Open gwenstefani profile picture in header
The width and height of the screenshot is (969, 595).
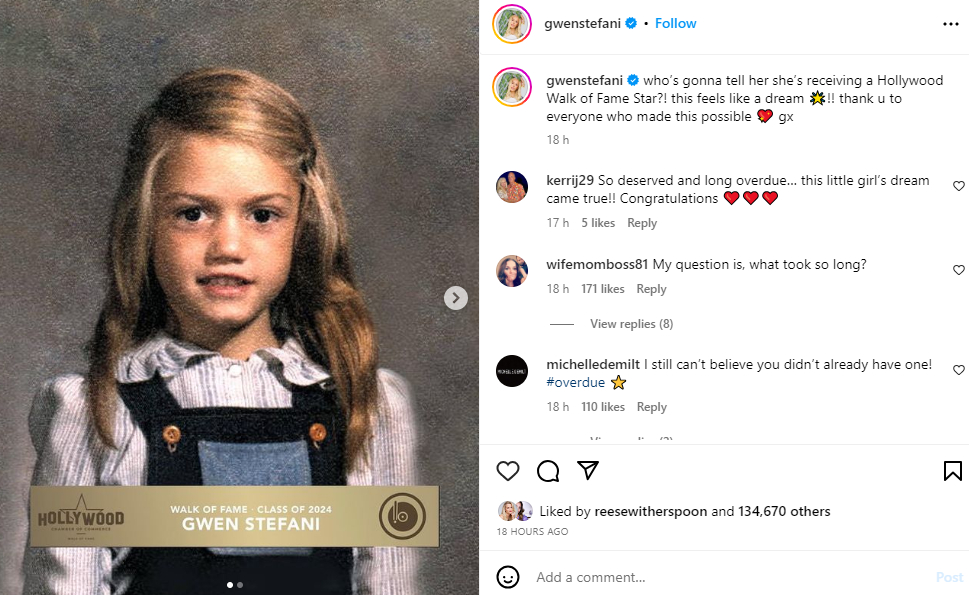pos(512,24)
